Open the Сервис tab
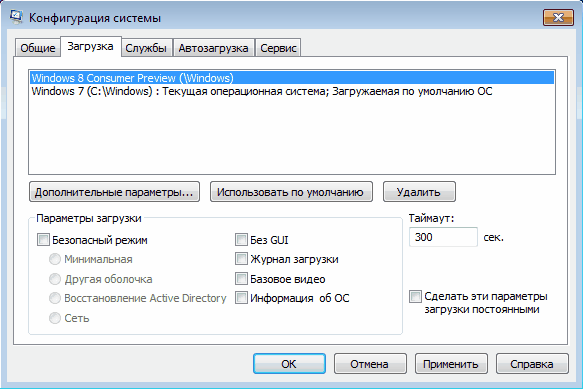 click(278, 48)
